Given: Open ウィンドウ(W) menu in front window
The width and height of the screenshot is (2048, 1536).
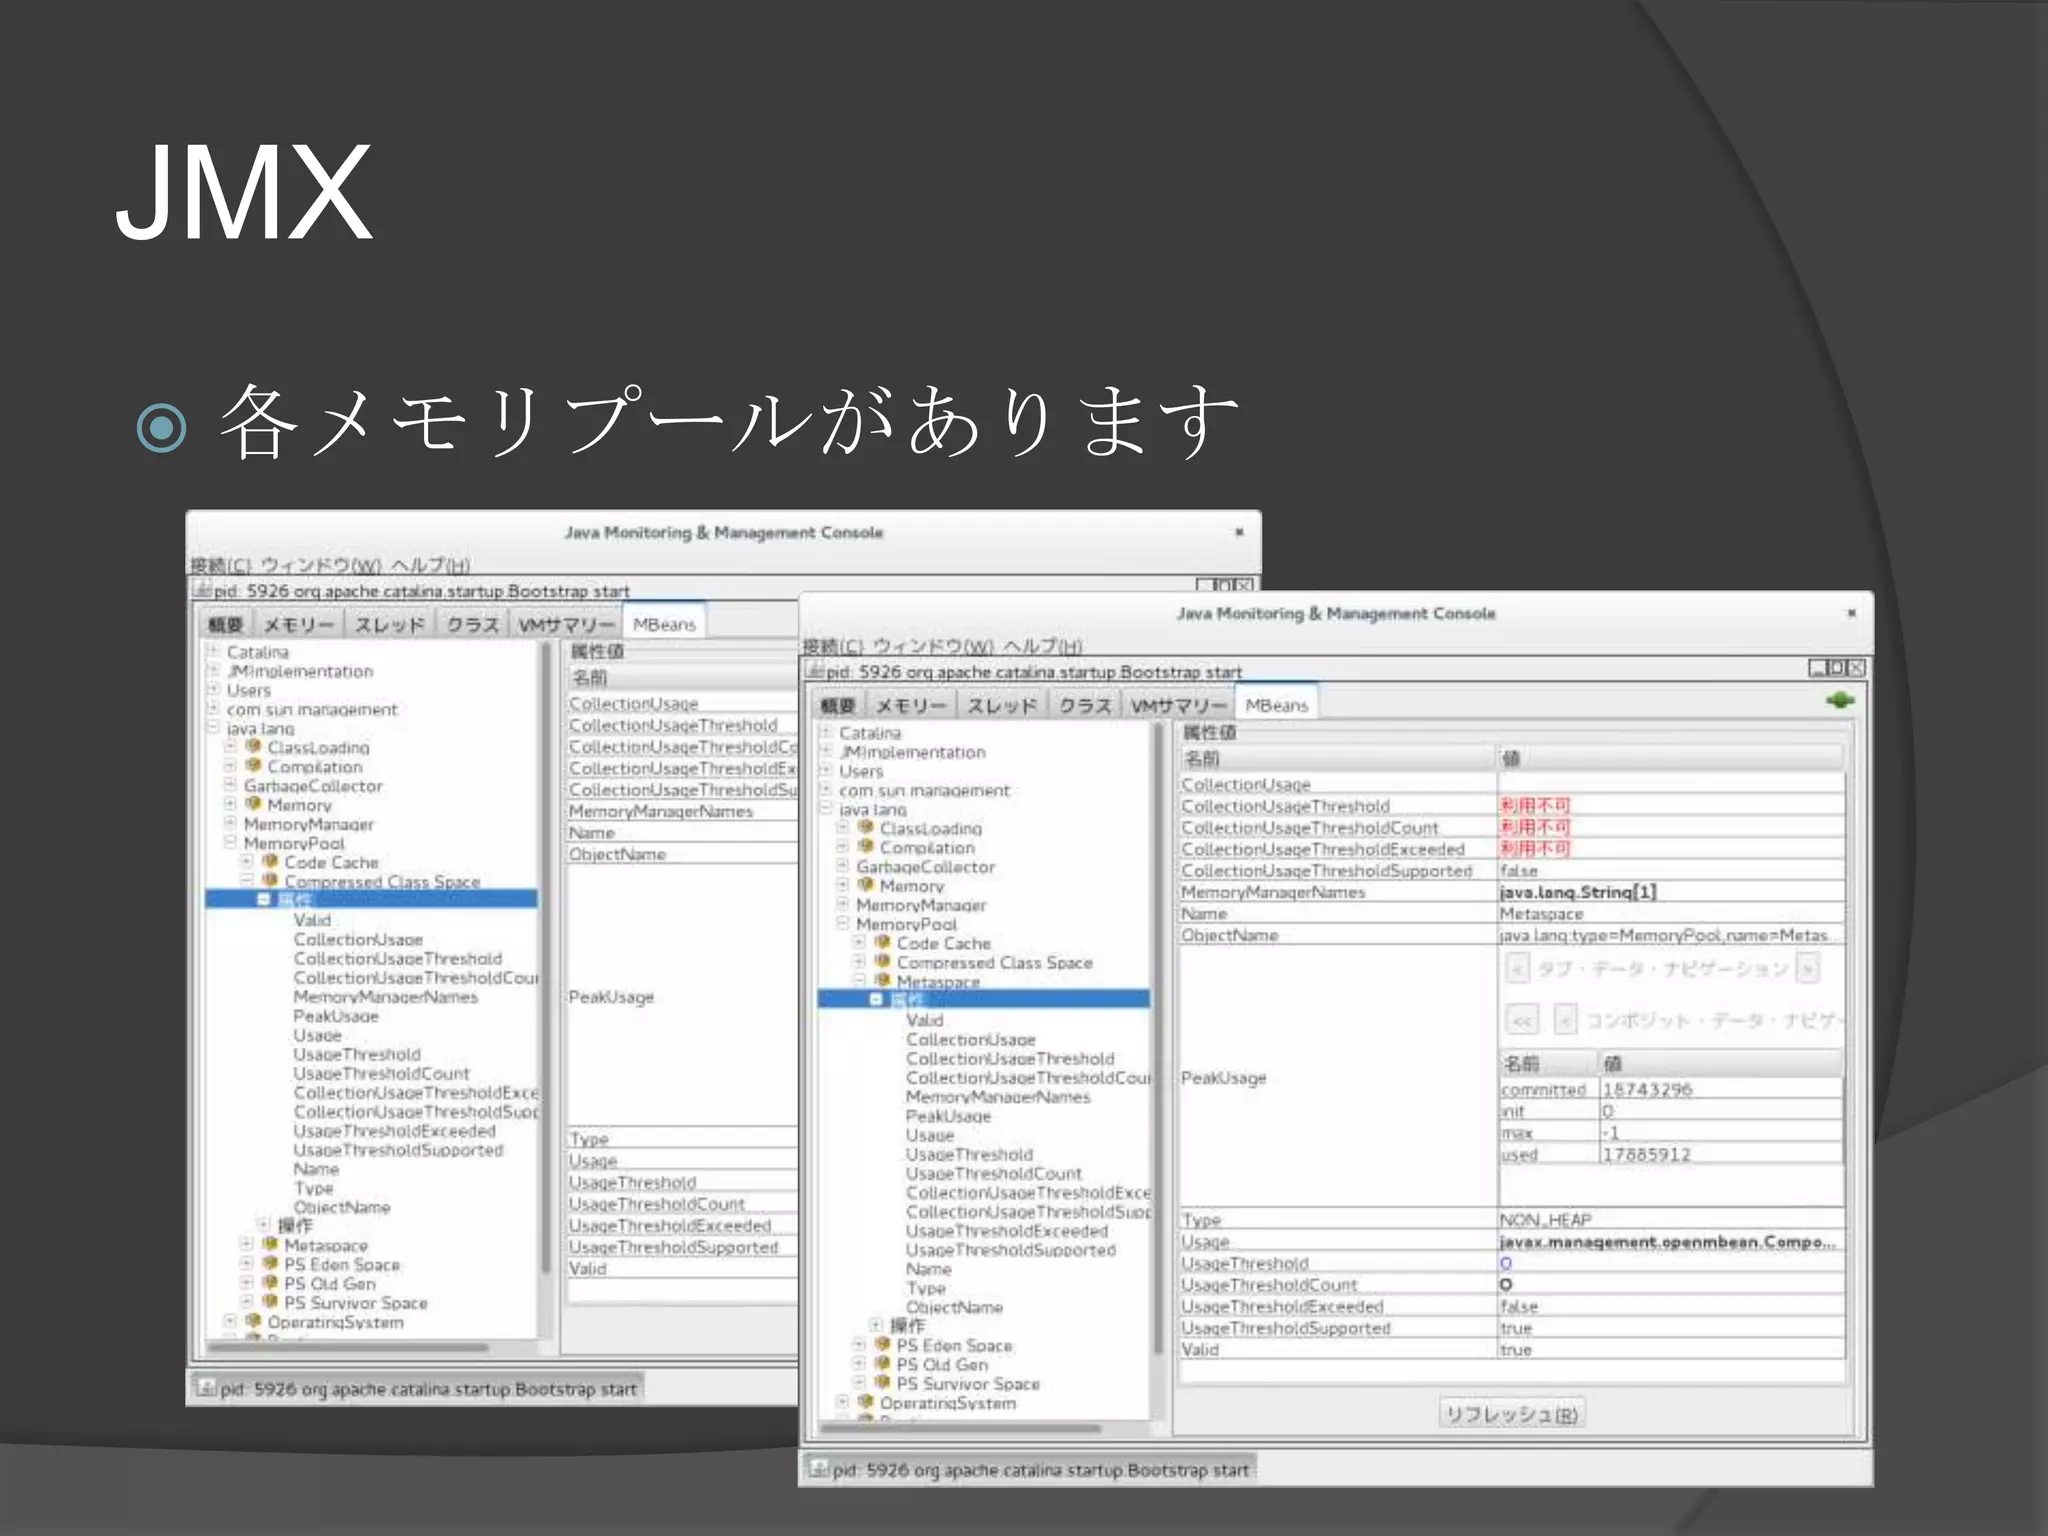Looking at the screenshot, I should (933, 645).
